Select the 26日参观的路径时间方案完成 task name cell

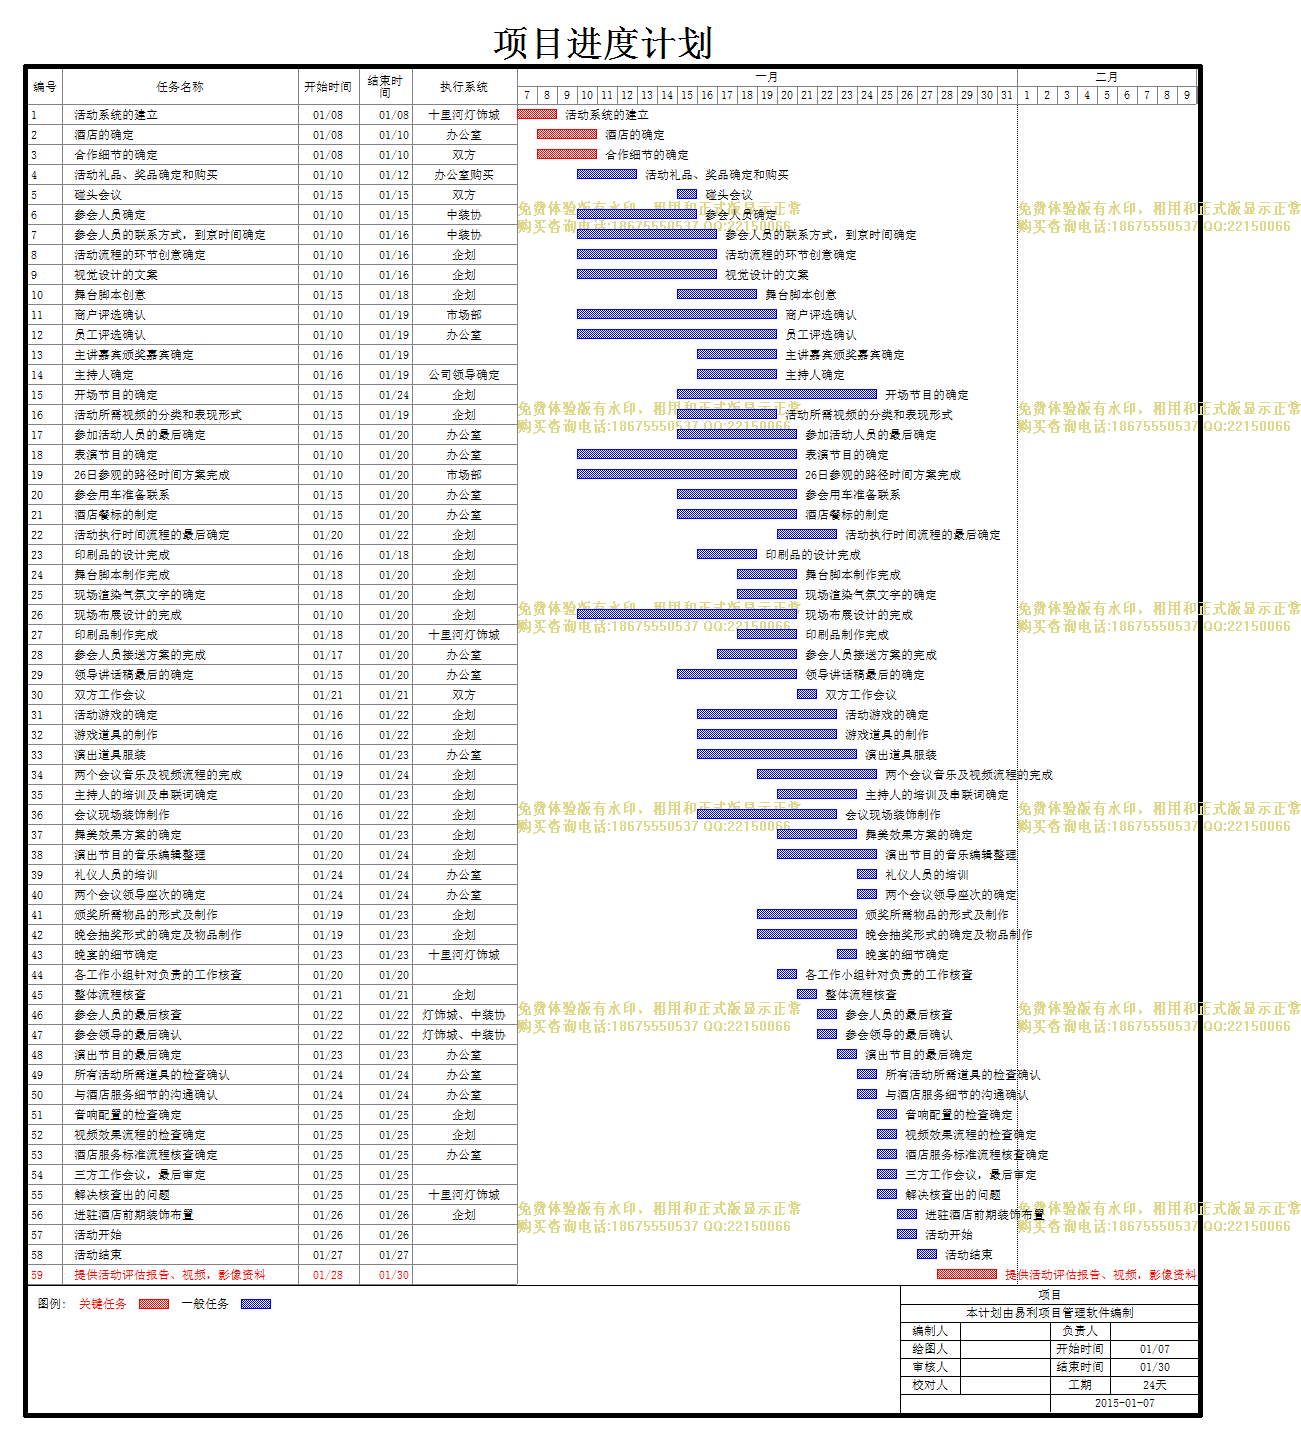[x=181, y=475]
